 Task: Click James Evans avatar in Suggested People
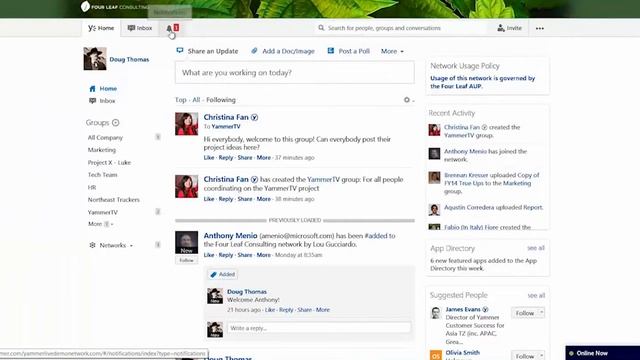click(436, 313)
